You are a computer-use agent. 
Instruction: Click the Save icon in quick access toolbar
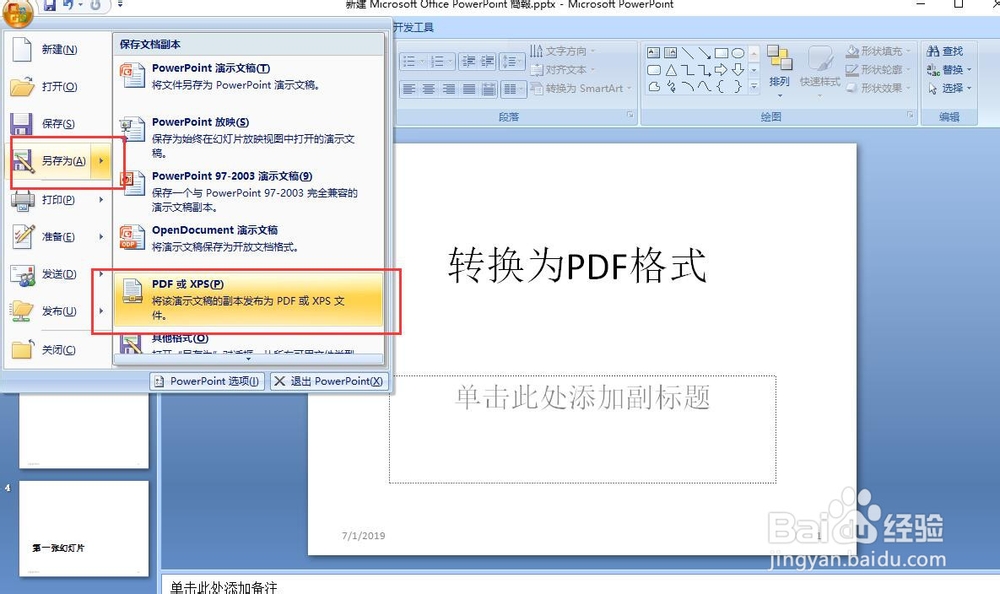tap(49, 5)
